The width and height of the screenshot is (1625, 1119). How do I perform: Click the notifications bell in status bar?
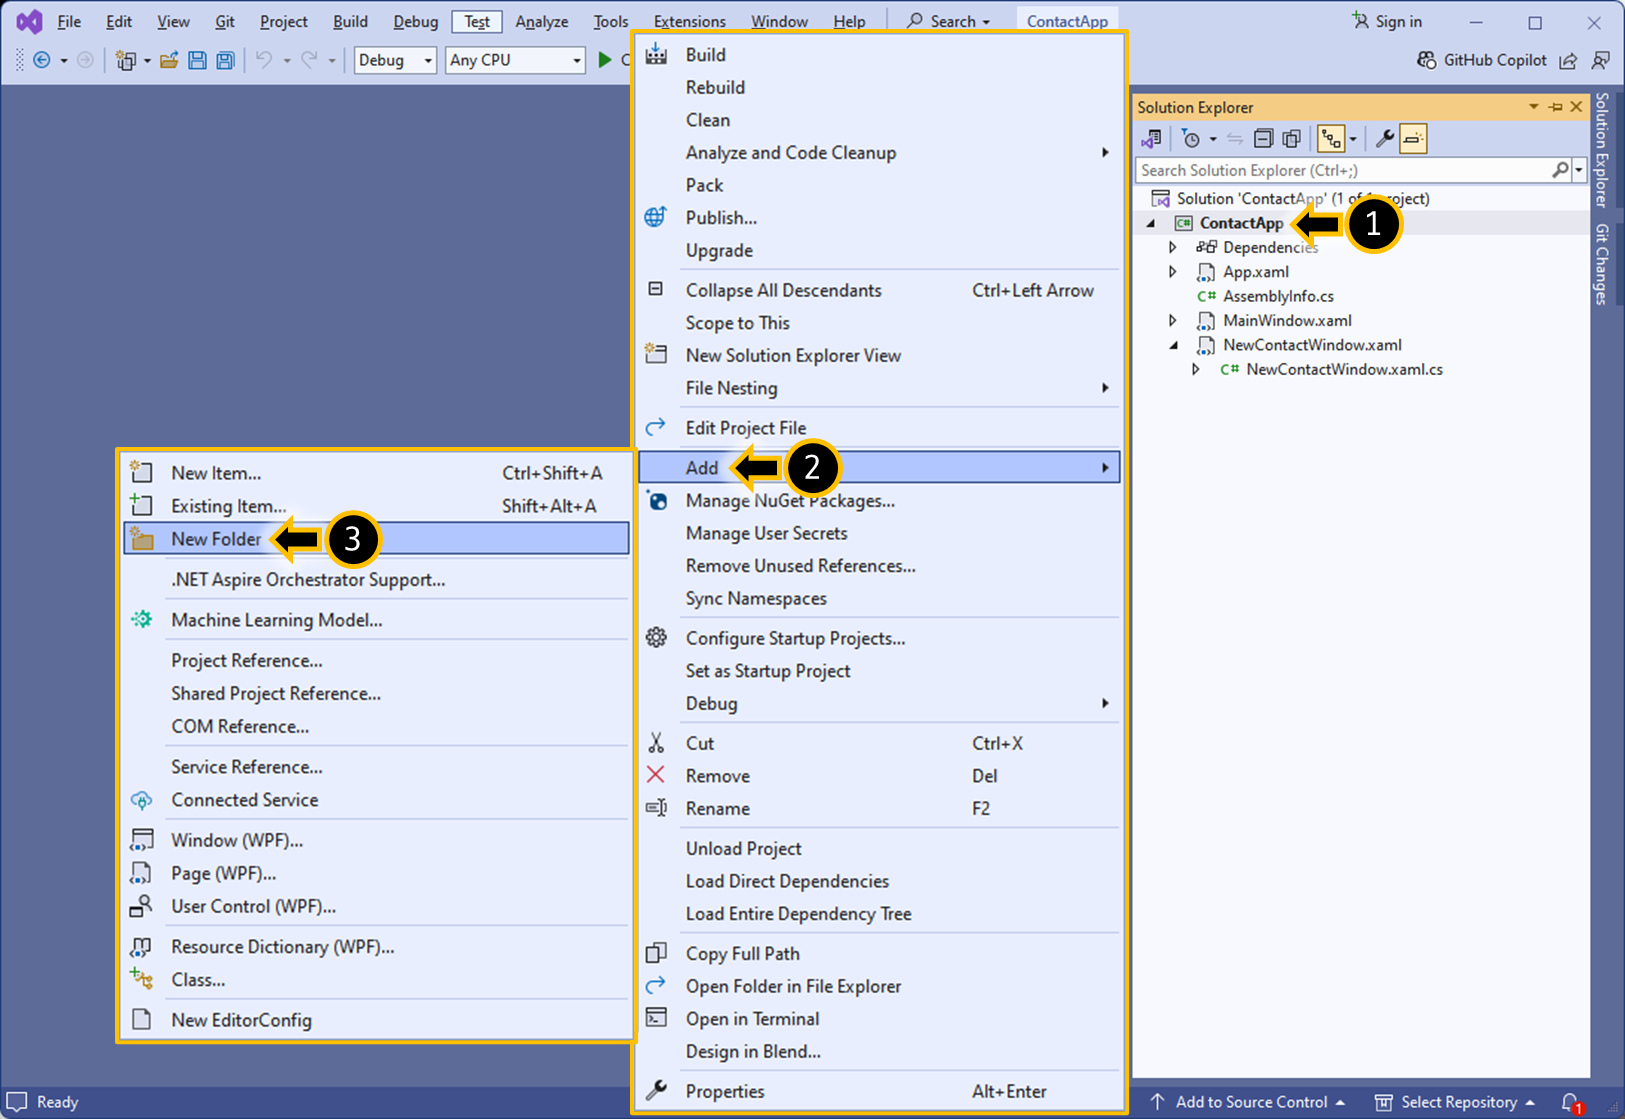tap(1570, 1102)
